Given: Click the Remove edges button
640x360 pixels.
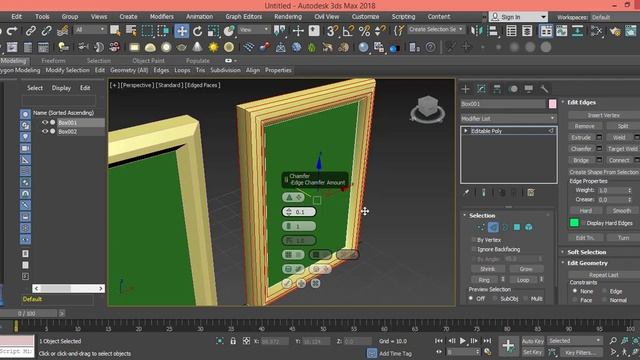Looking at the screenshot, I should pos(584,127).
